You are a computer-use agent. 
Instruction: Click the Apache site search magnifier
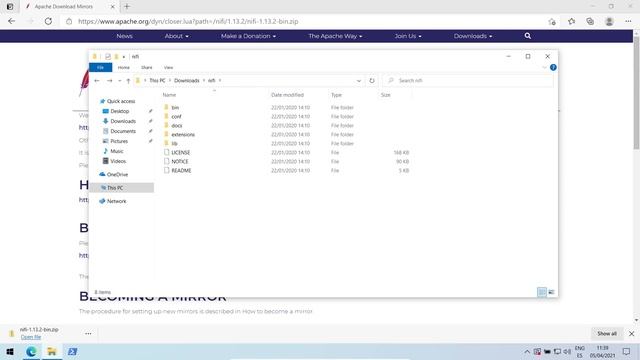pos(528,36)
